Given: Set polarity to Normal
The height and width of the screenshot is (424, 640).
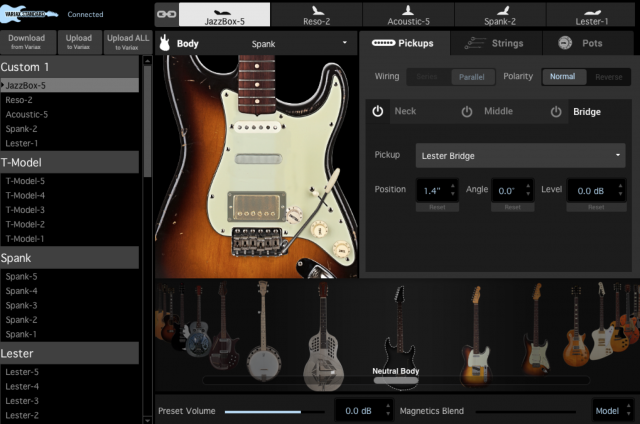Looking at the screenshot, I should (563, 76).
